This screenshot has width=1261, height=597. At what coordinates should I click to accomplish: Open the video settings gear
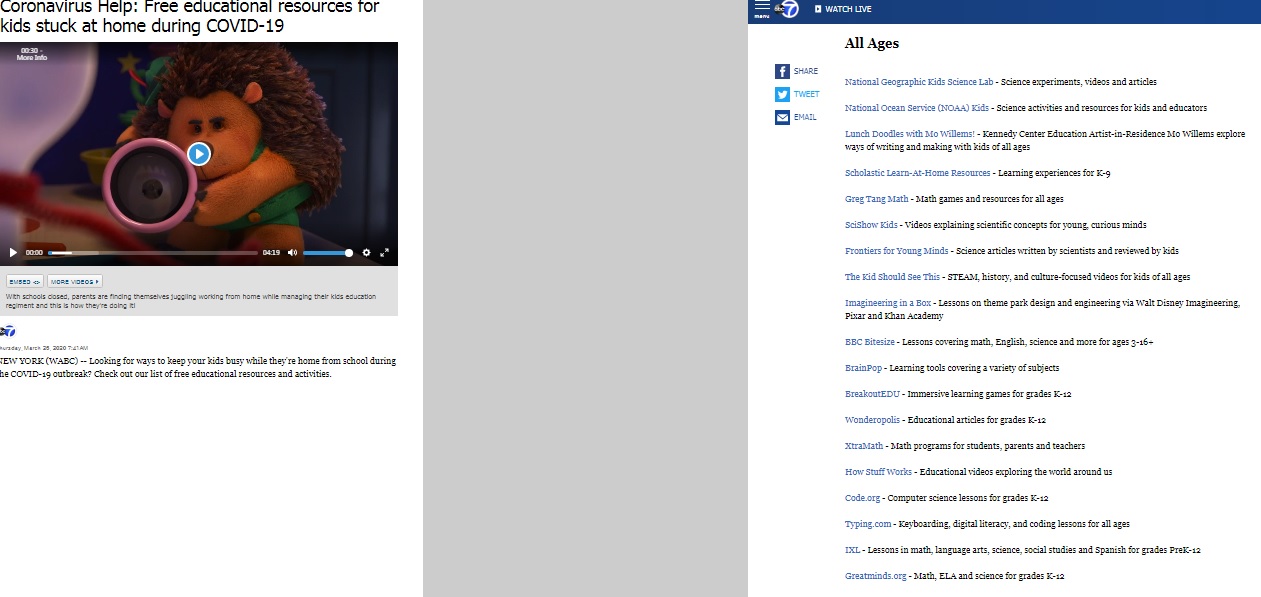(366, 253)
